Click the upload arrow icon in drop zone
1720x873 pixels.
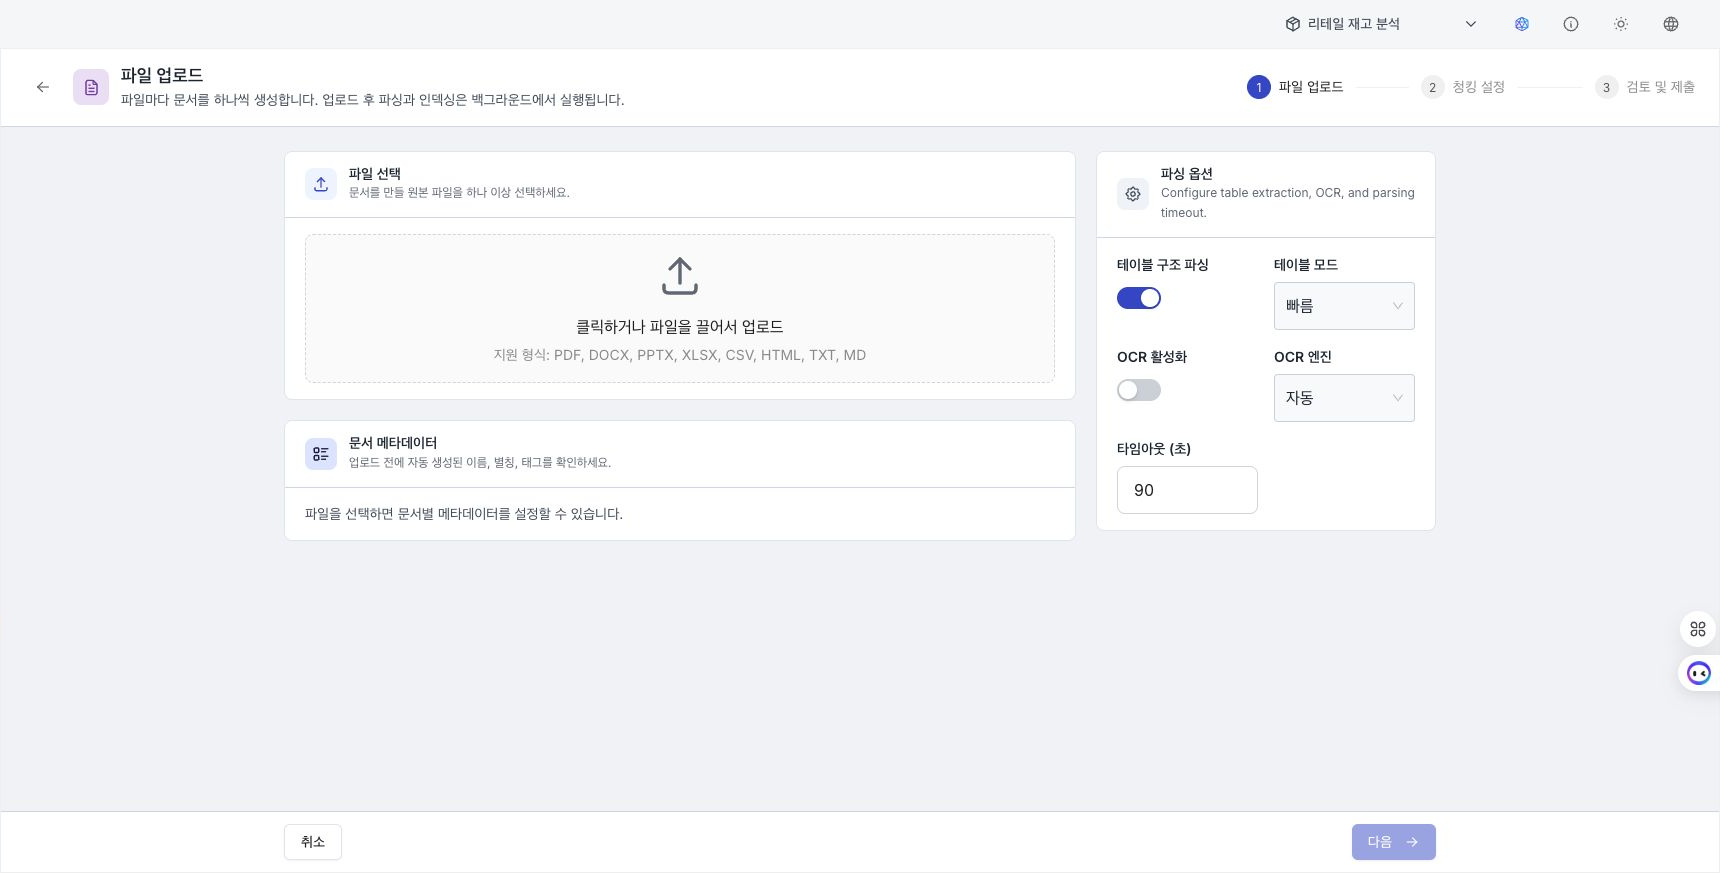680,276
